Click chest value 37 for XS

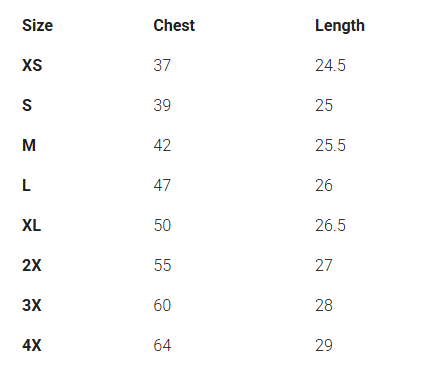click(162, 65)
